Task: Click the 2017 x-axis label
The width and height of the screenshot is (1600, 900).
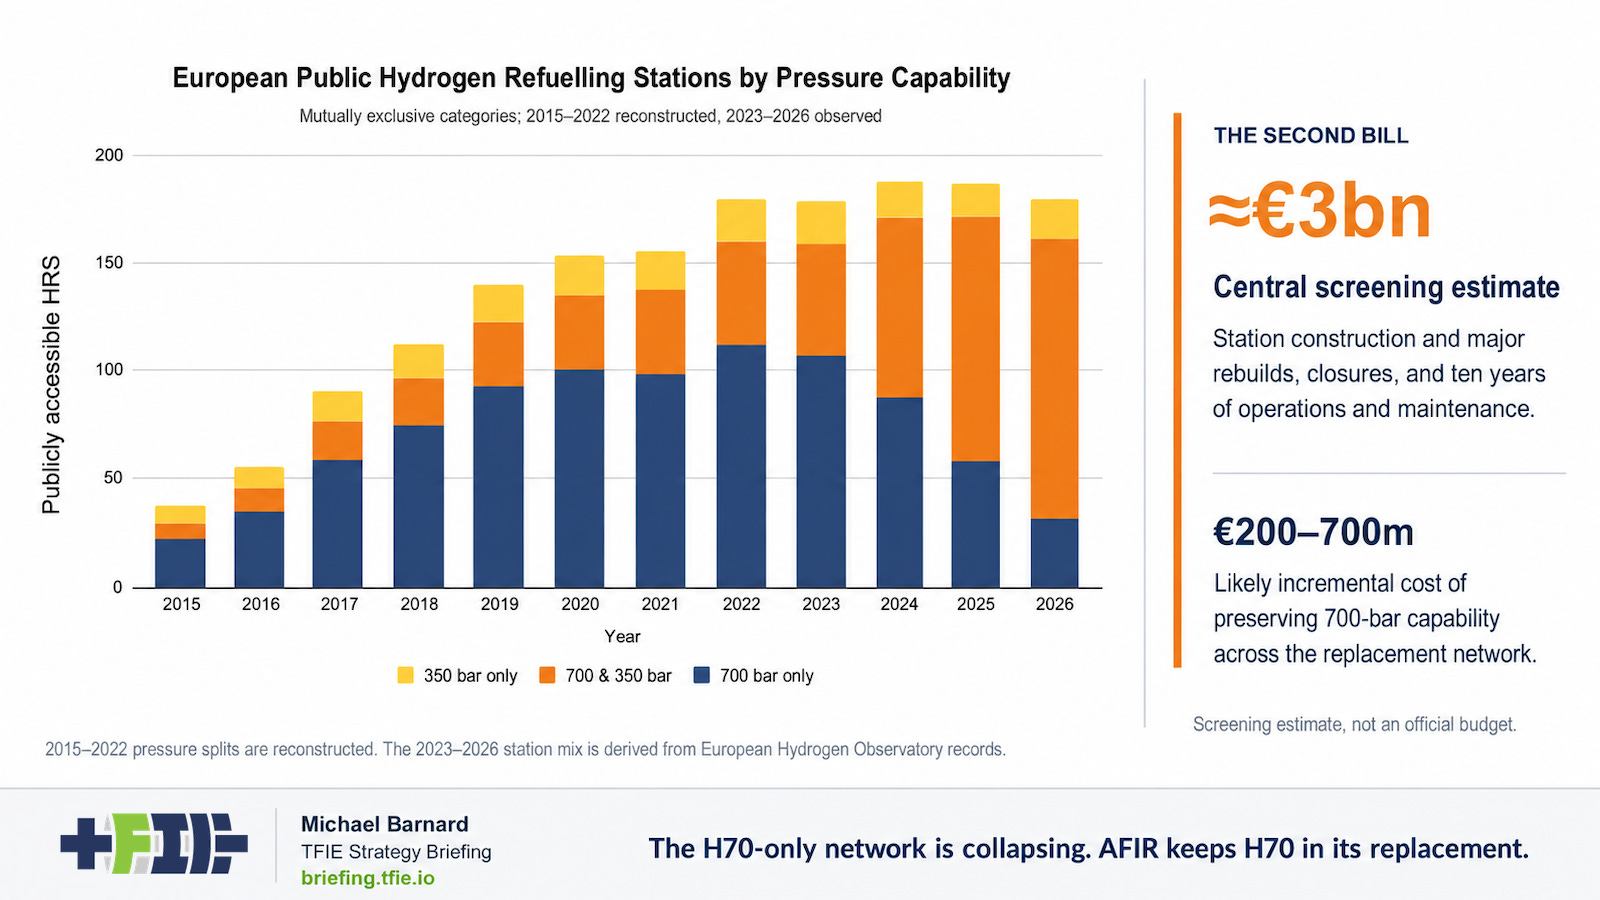Action: (x=339, y=604)
